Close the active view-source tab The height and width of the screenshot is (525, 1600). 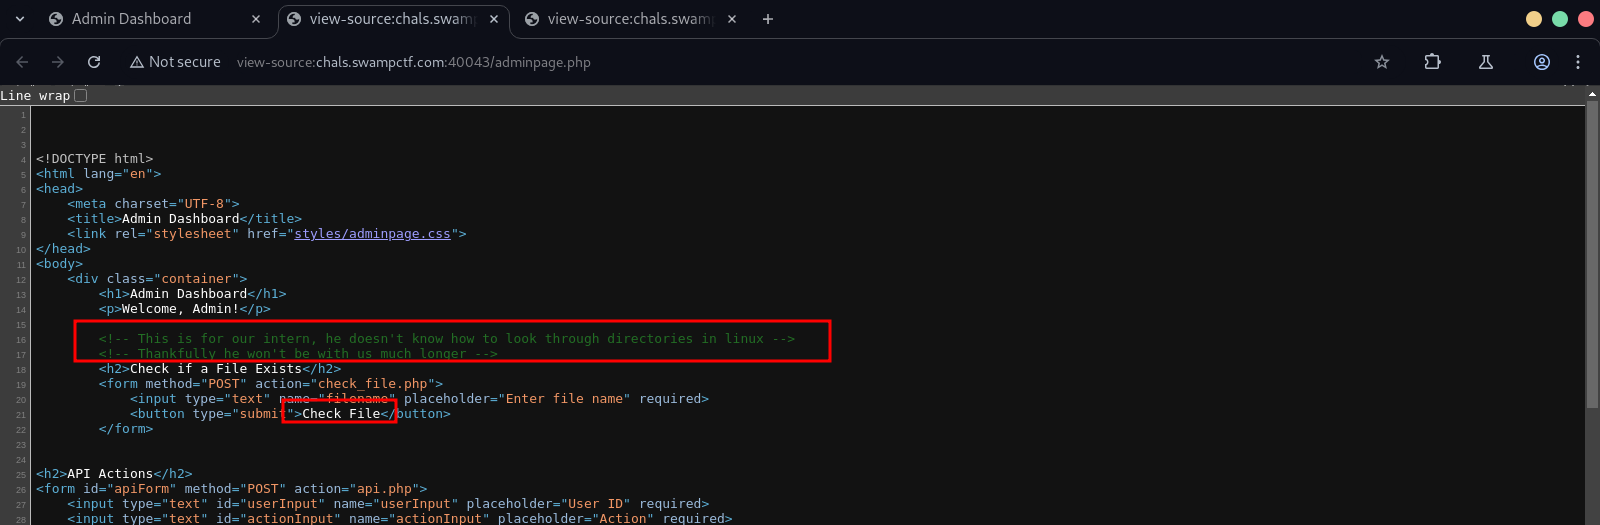[494, 19]
